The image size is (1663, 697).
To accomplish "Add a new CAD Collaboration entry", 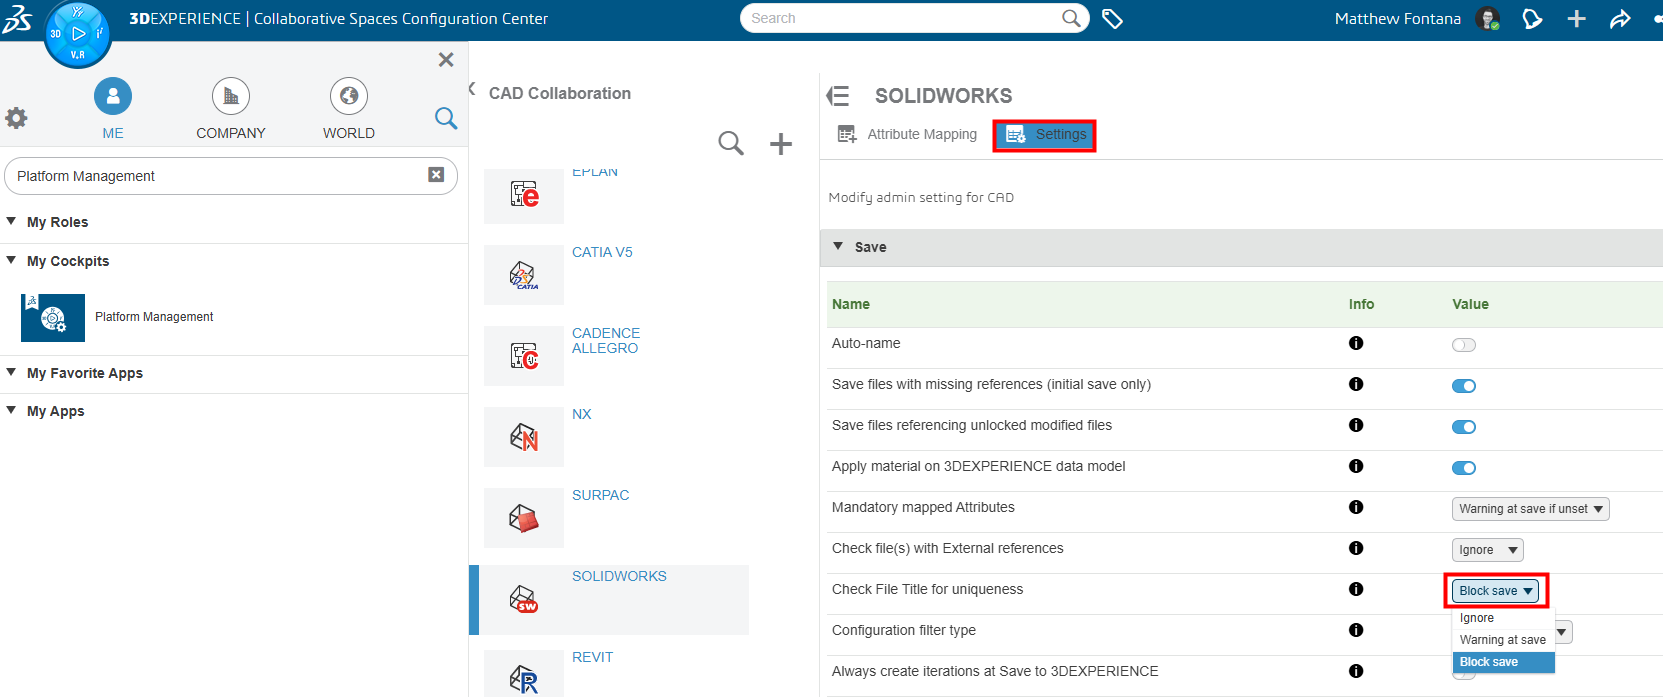I will click(x=781, y=144).
